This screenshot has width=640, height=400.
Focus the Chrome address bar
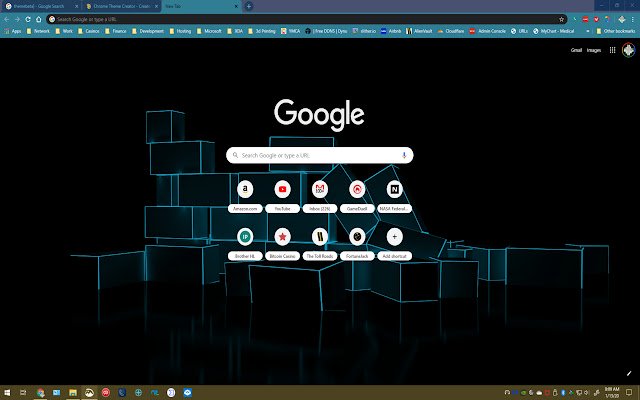click(x=306, y=19)
